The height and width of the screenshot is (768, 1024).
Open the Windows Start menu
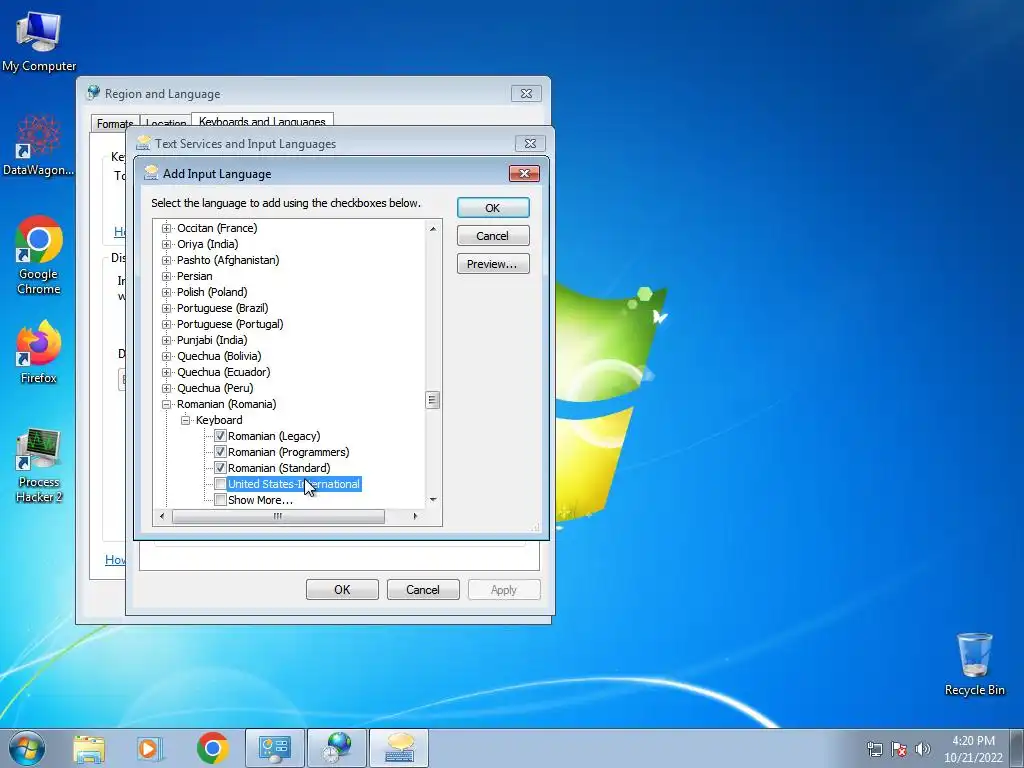(27, 748)
